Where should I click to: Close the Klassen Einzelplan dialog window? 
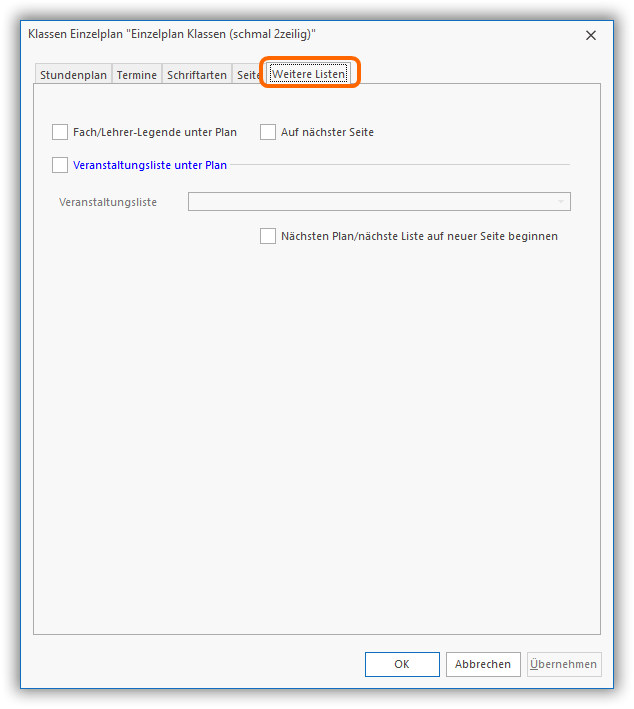coord(591,35)
